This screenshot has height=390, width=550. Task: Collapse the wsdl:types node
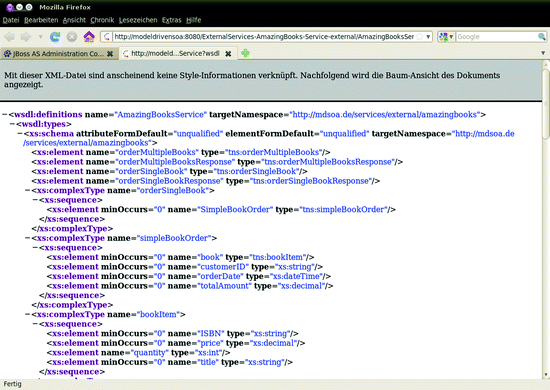click(x=12, y=124)
